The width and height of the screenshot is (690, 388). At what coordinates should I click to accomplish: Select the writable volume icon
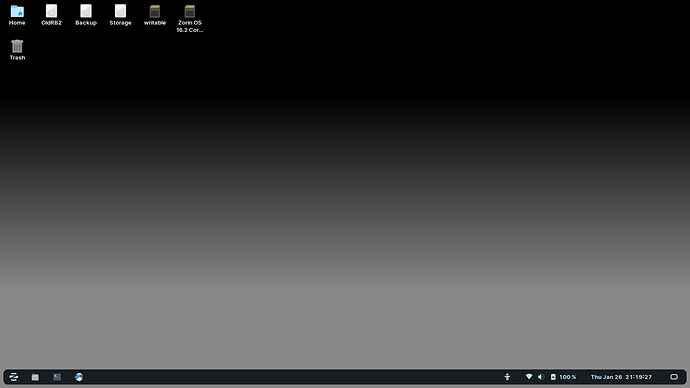155,15
